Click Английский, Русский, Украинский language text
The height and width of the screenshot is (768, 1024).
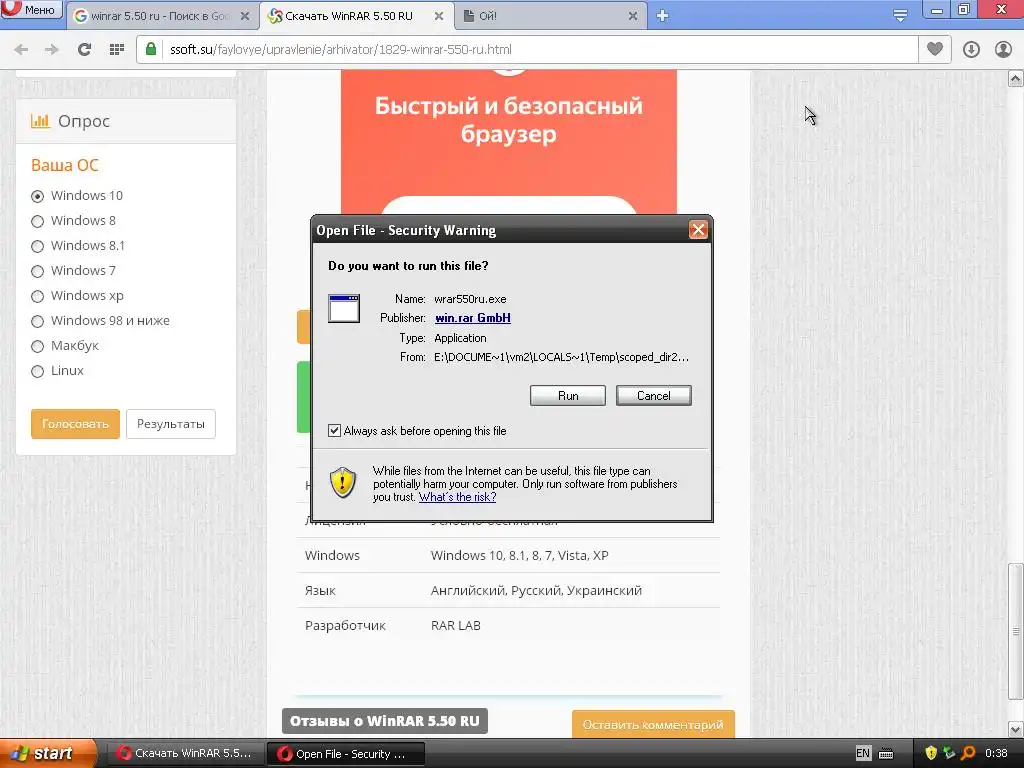[x=536, y=591]
